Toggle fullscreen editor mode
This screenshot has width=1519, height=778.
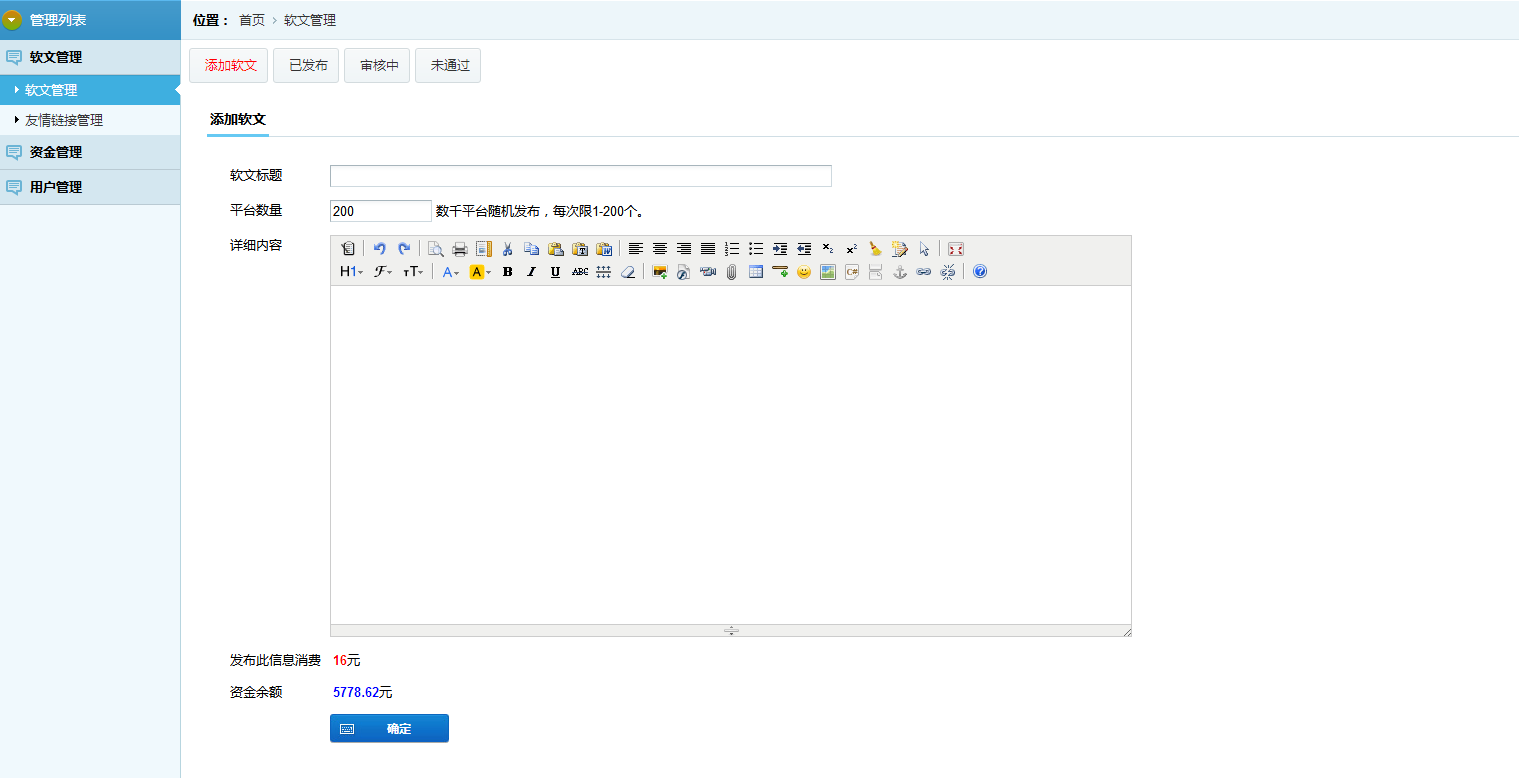tap(956, 249)
